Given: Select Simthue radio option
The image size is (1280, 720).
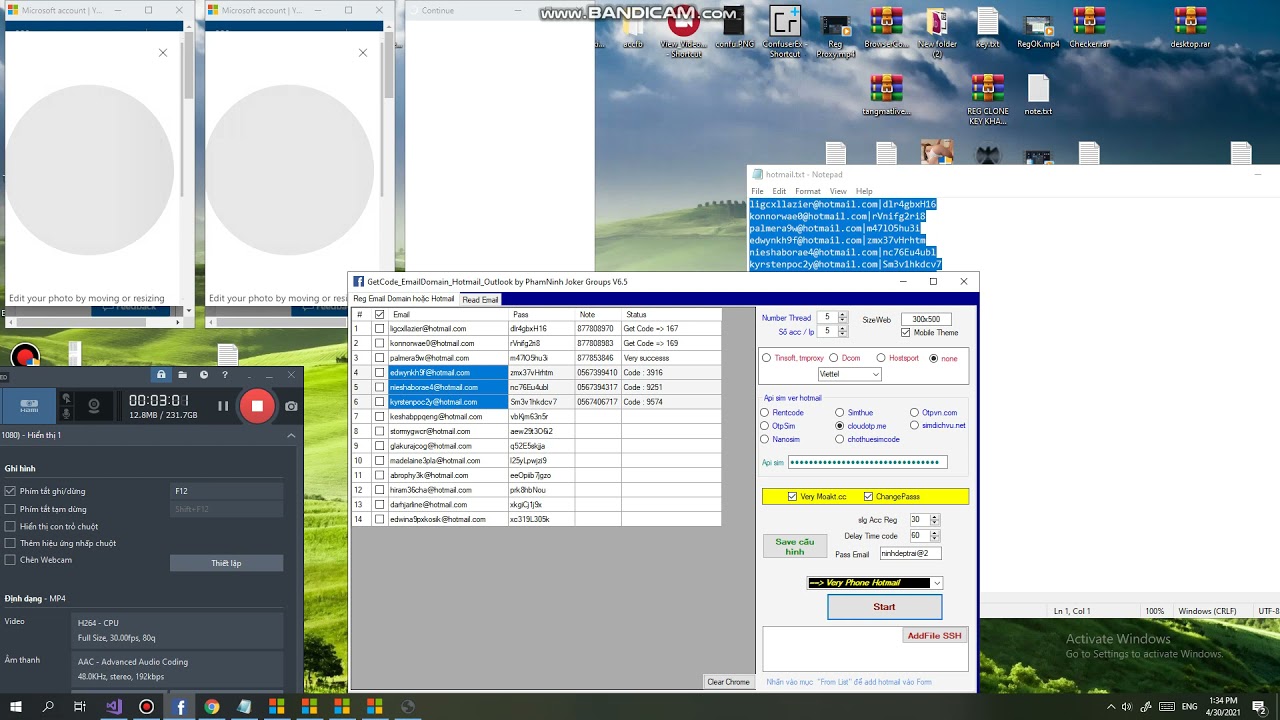Looking at the screenshot, I should pos(840,412).
